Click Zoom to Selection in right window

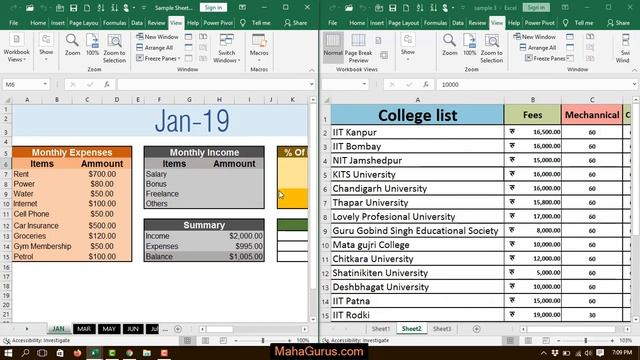click(x=491, y=48)
